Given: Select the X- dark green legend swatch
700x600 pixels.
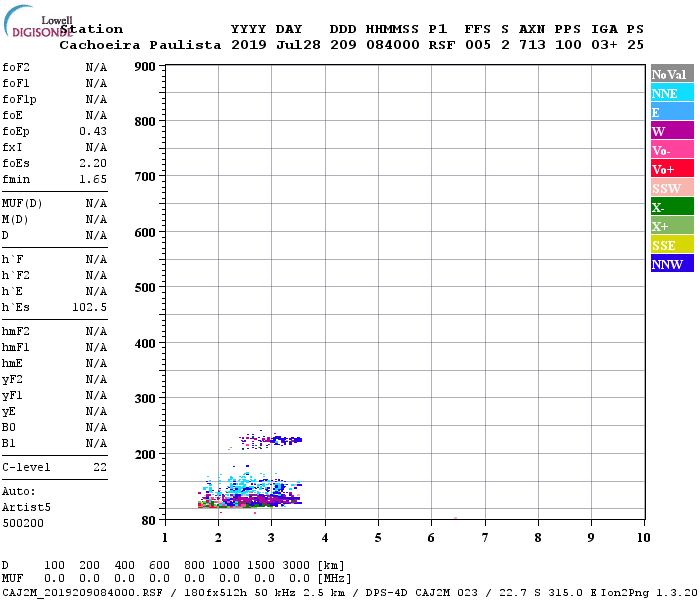Looking at the screenshot, I should (x=672, y=207).
